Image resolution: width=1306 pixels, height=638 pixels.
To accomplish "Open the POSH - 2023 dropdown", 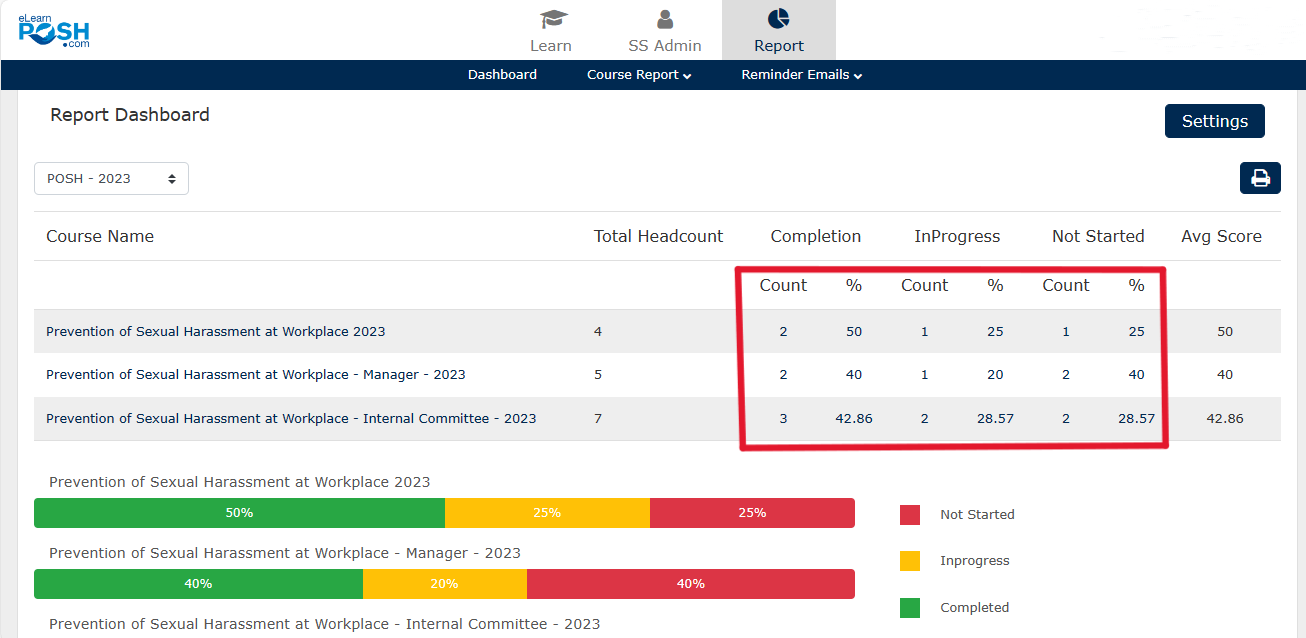I will (x=111, y=178).
